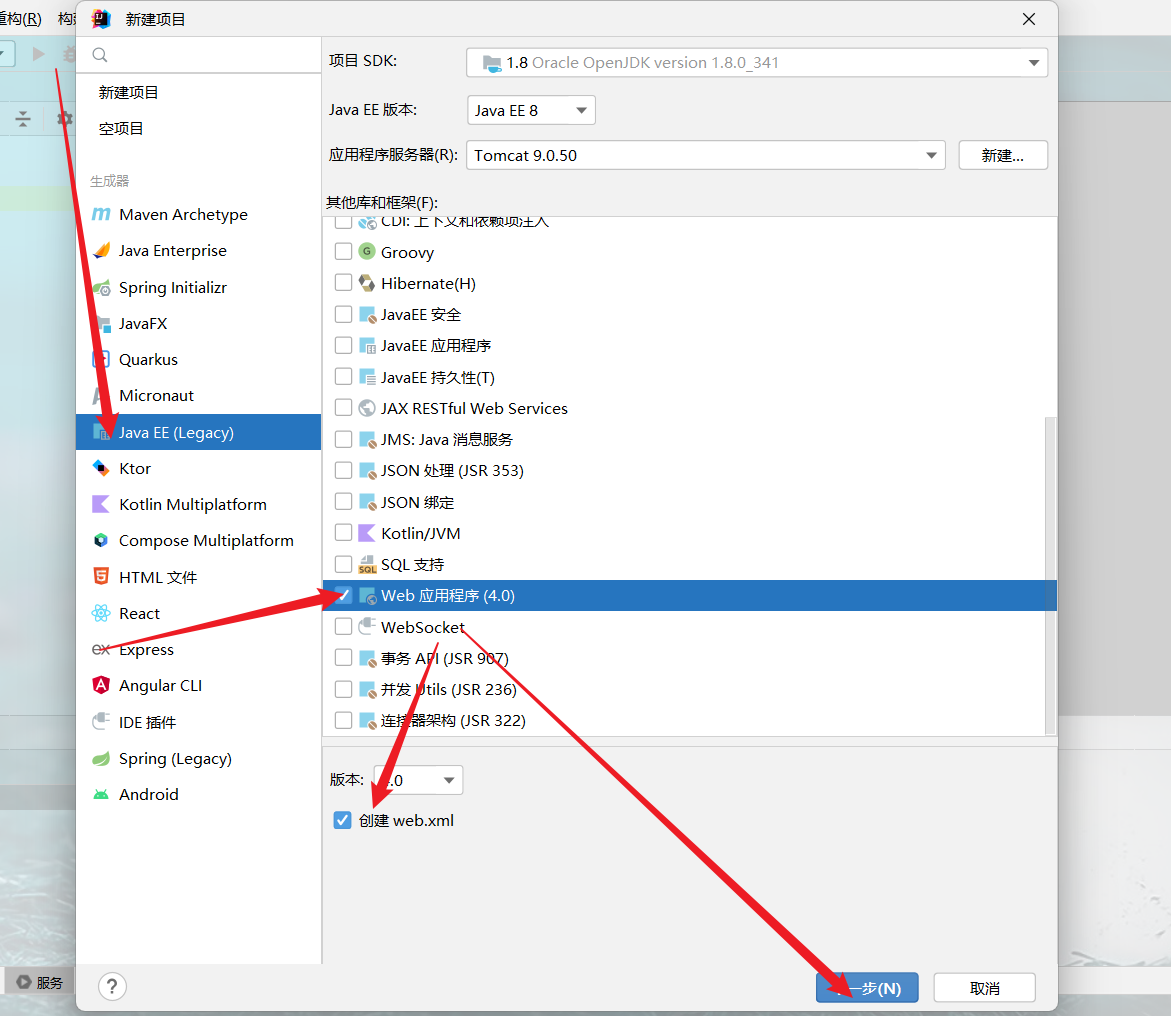Click the JAX RESTful Web Services icon

tap(367, 408)
